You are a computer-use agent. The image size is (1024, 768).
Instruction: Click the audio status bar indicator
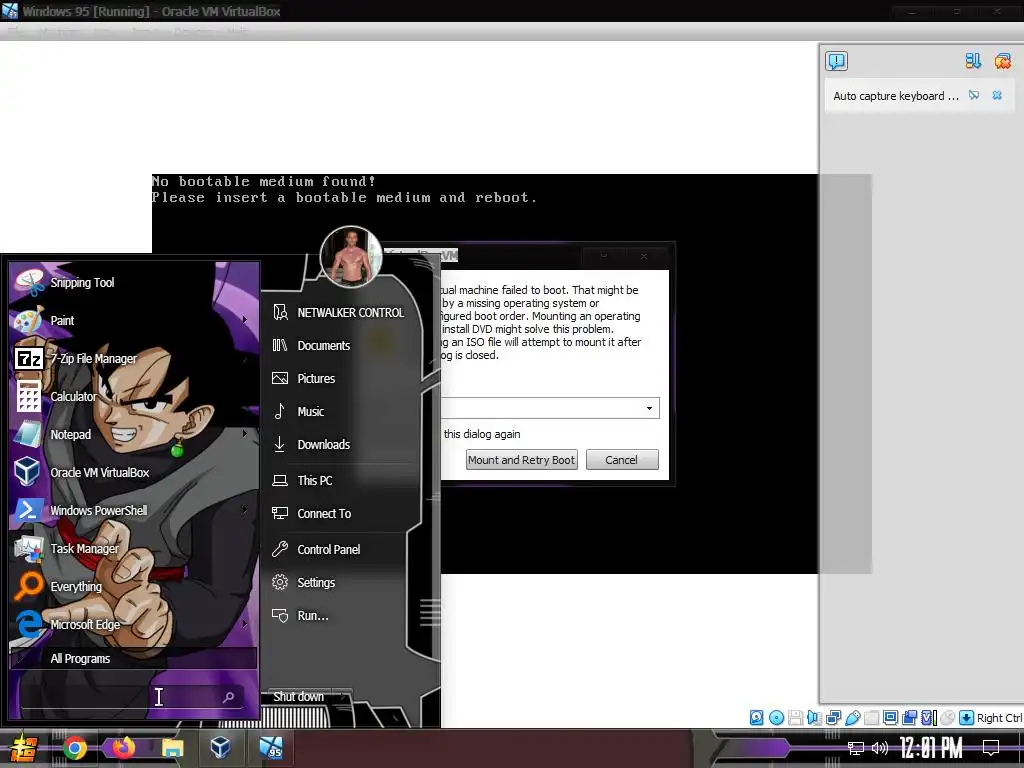[814, 718]
